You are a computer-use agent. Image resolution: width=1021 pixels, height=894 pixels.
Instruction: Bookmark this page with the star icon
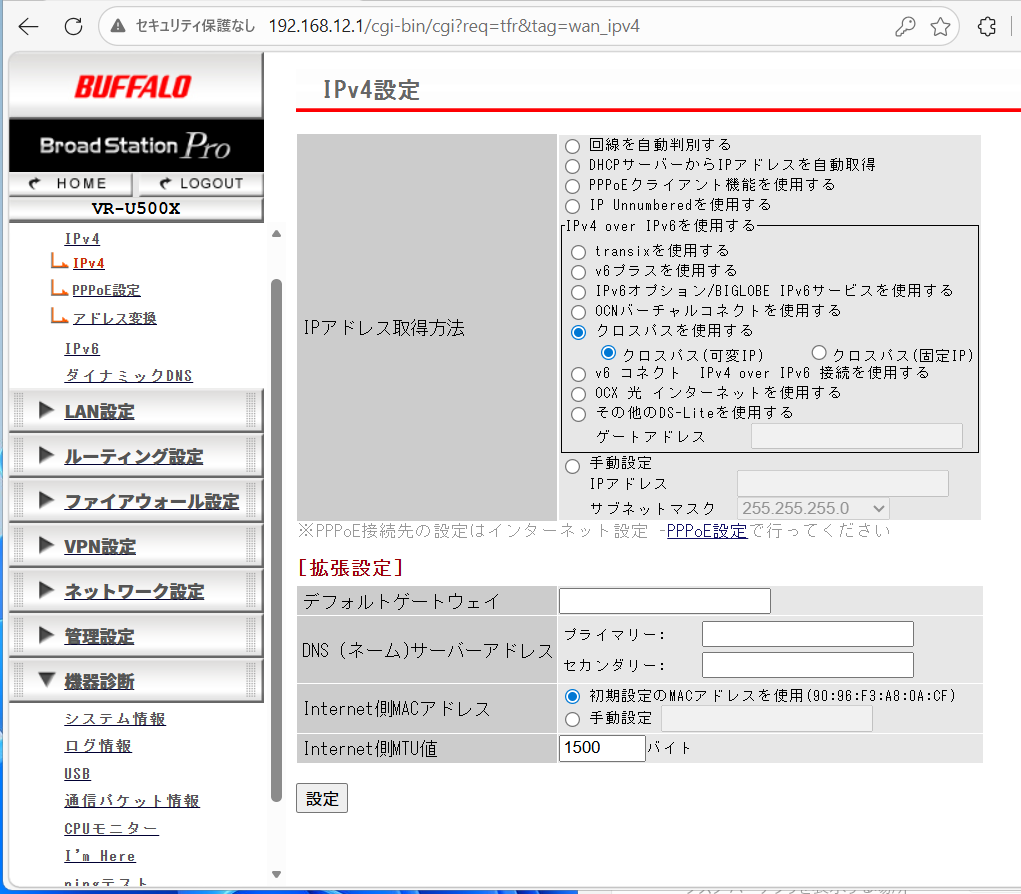point(940,27)
